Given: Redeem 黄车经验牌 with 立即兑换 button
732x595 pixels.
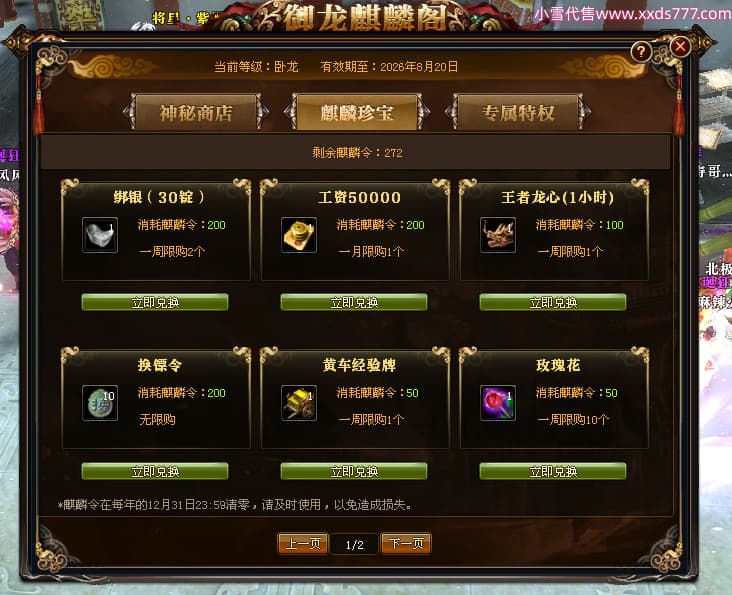Looking at the screenshot, I should coord(354,471).
